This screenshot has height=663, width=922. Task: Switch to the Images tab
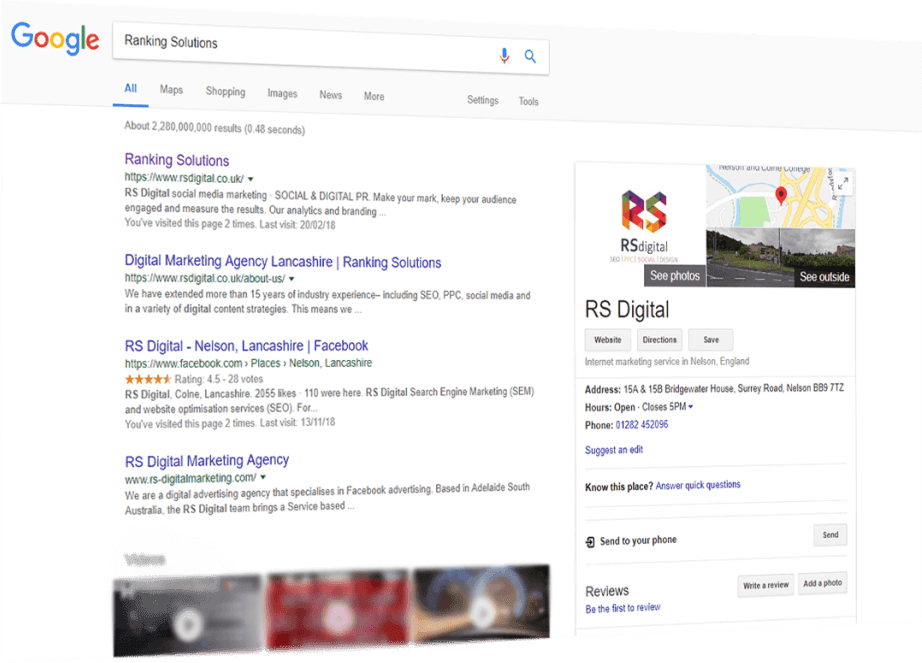coord(282,94)
